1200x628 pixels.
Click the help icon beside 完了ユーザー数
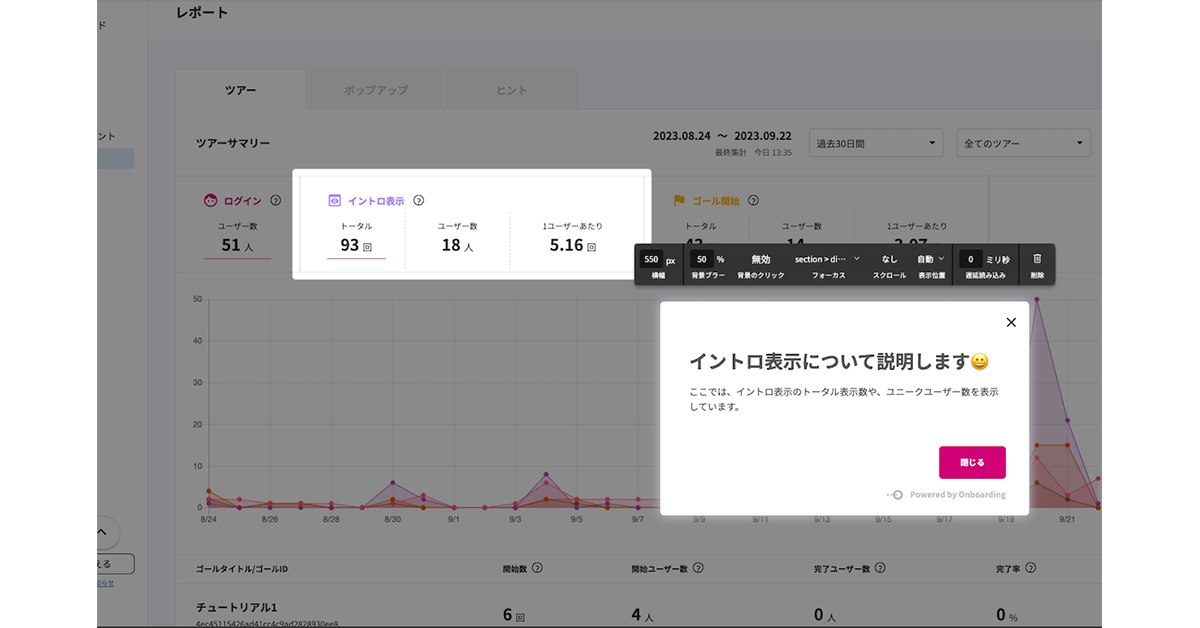(x=881, y=568)
